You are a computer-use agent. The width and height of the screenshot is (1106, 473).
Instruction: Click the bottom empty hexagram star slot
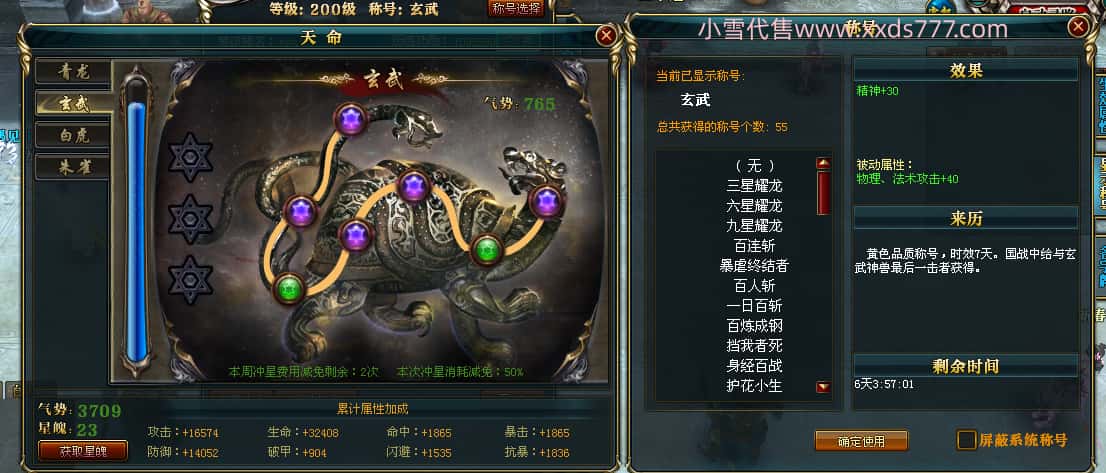[190, 280]
